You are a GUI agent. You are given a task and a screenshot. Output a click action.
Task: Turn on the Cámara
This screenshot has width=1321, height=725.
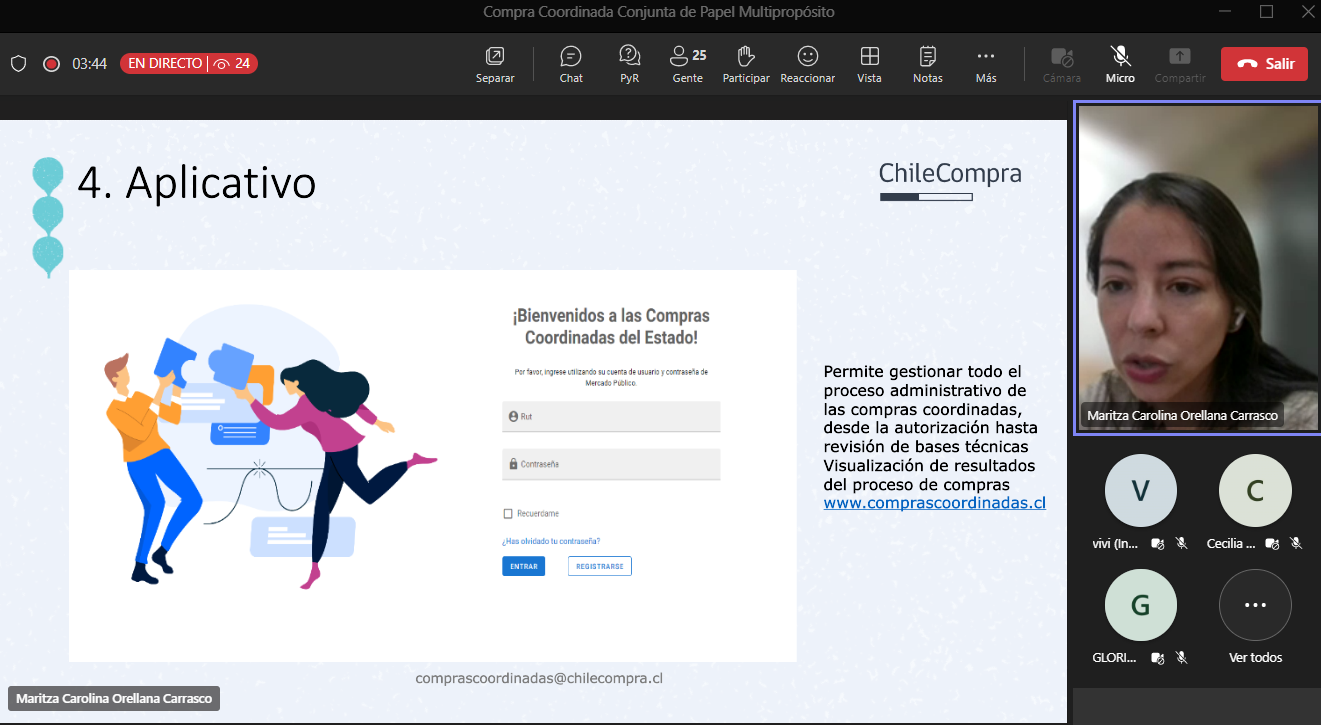coord(1062,64)
